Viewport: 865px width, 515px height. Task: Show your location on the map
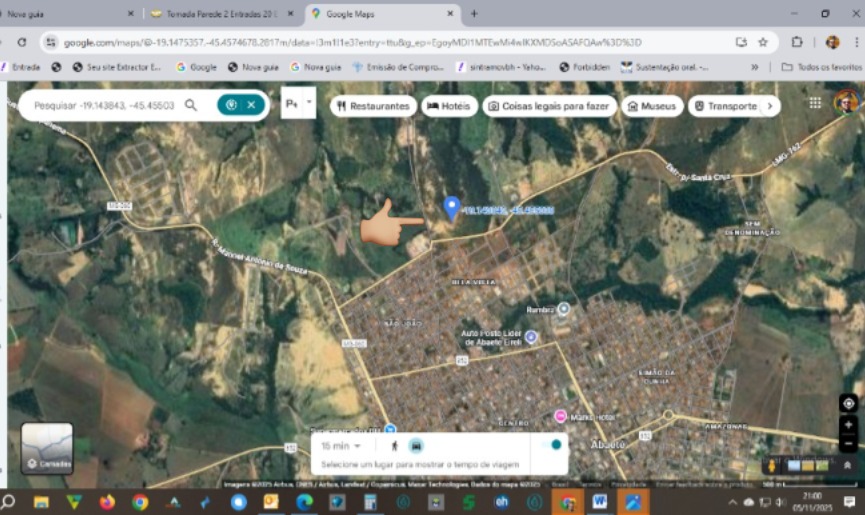[848, 403]
